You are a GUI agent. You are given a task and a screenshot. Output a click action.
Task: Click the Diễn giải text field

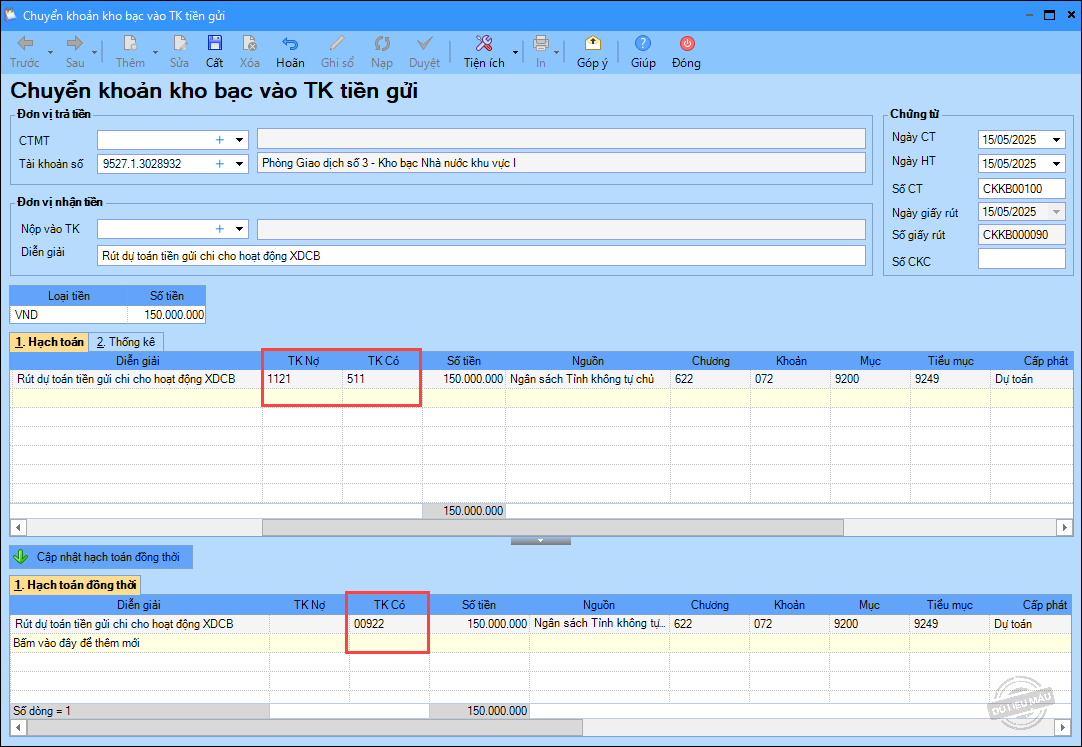pyautogui.click(x=480, y=256)
